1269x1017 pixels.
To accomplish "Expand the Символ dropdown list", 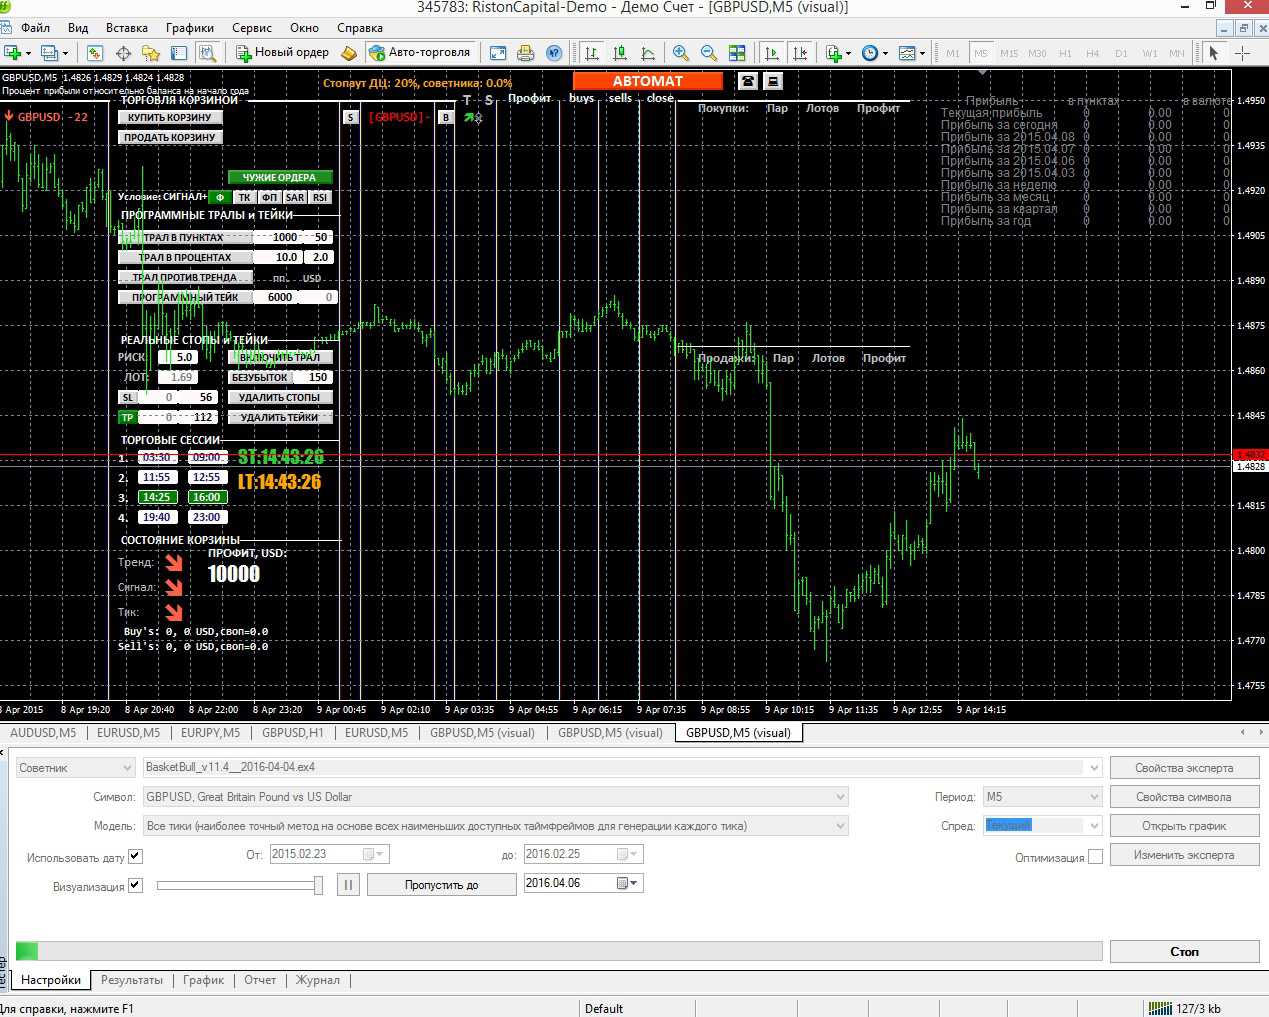I will (x=840, y=797).
